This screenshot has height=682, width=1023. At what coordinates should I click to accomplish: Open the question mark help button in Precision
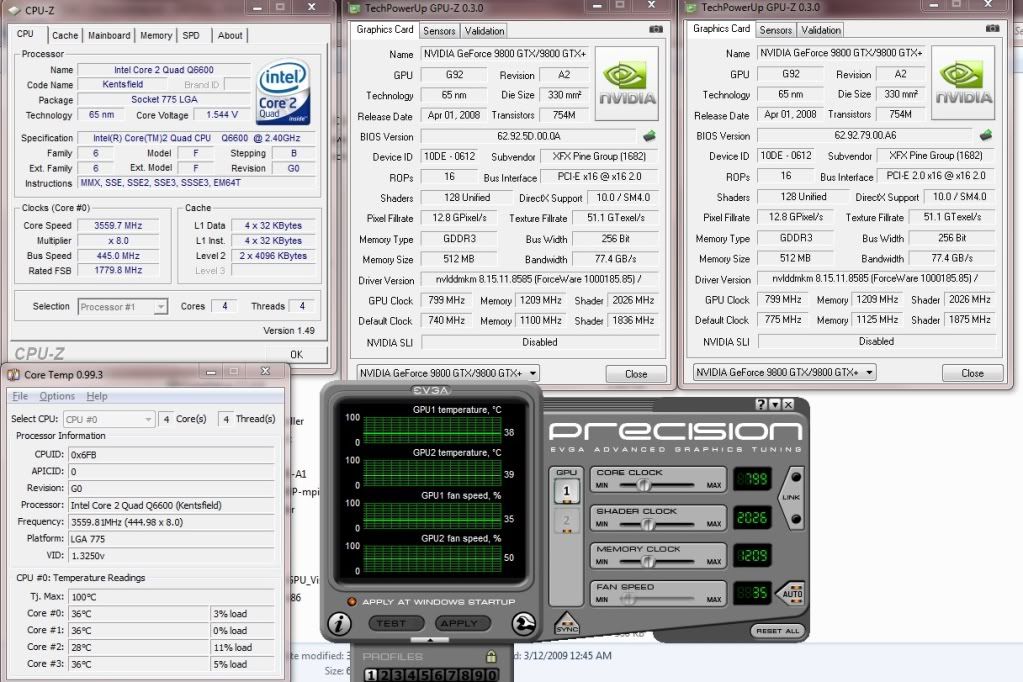[761, 405]
